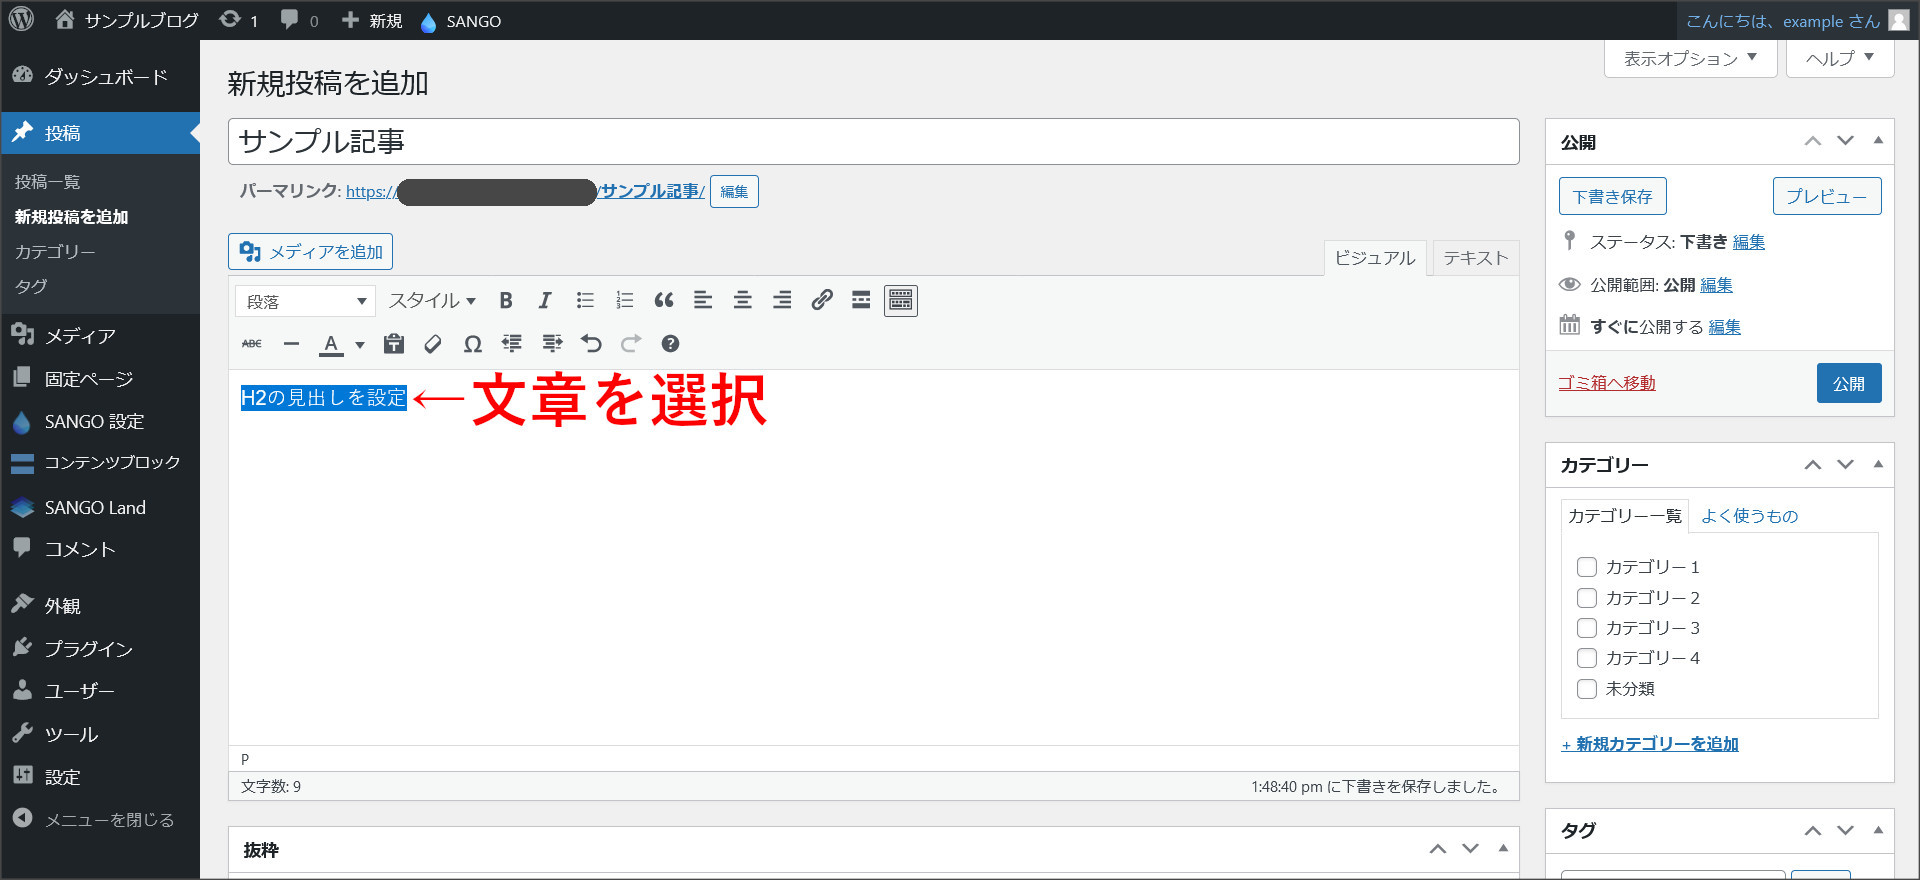The image size is (1920, 880).
Task: Toggle the toolbar toggle (kitchen sink) icon
Action: [900, 301]
